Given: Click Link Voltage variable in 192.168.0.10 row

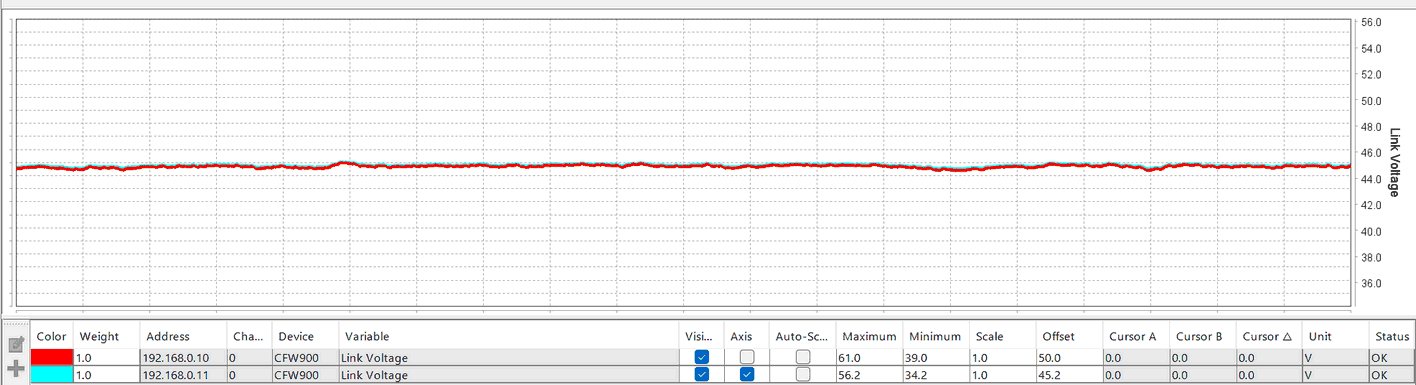Looking at the screenshot, I should (509, 357).
